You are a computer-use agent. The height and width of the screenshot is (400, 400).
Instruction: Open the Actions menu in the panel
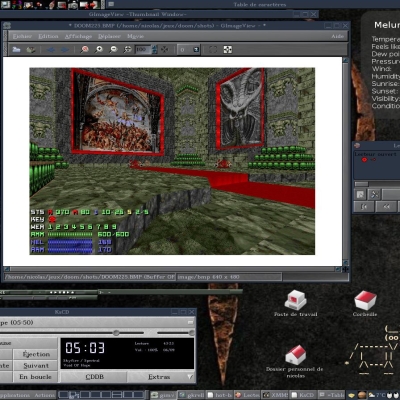(44, 395)
